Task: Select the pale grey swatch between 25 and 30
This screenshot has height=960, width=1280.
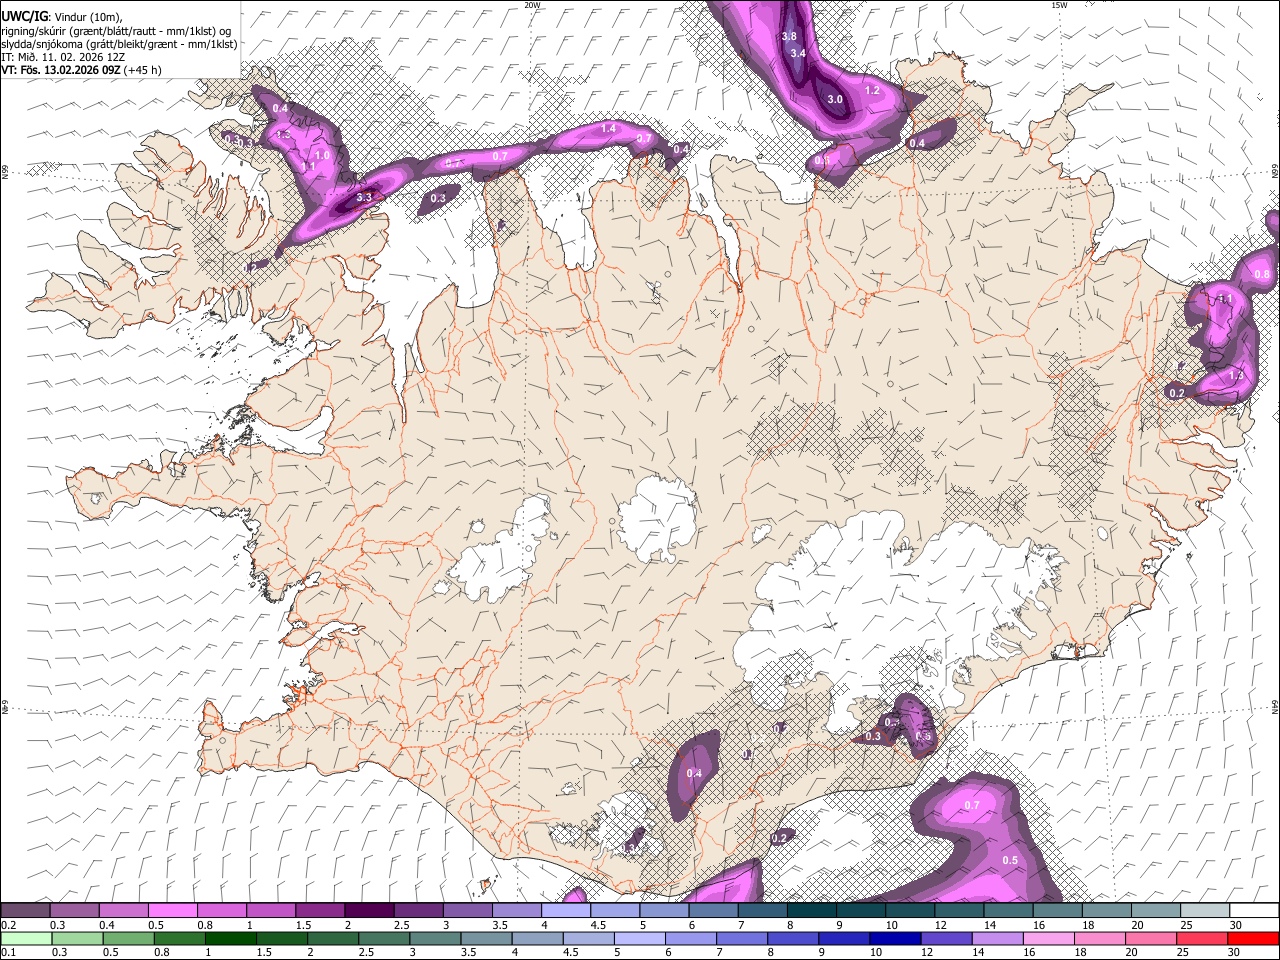Action: click(1203, 911)
